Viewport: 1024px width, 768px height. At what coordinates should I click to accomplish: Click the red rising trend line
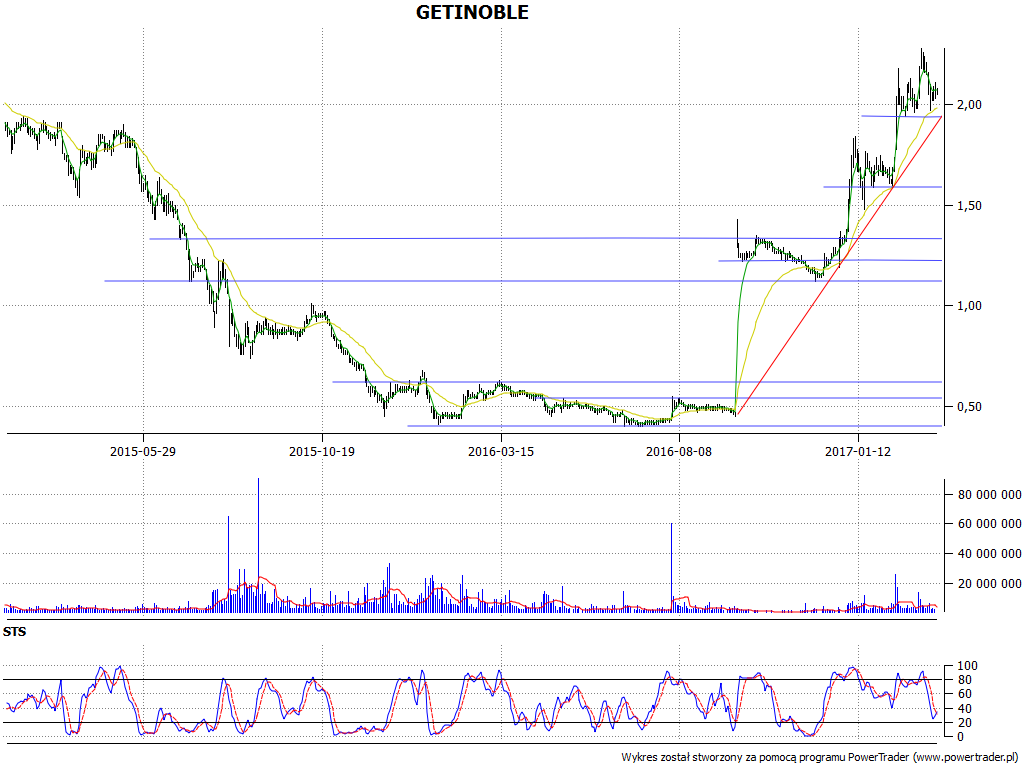pos(839,266)
